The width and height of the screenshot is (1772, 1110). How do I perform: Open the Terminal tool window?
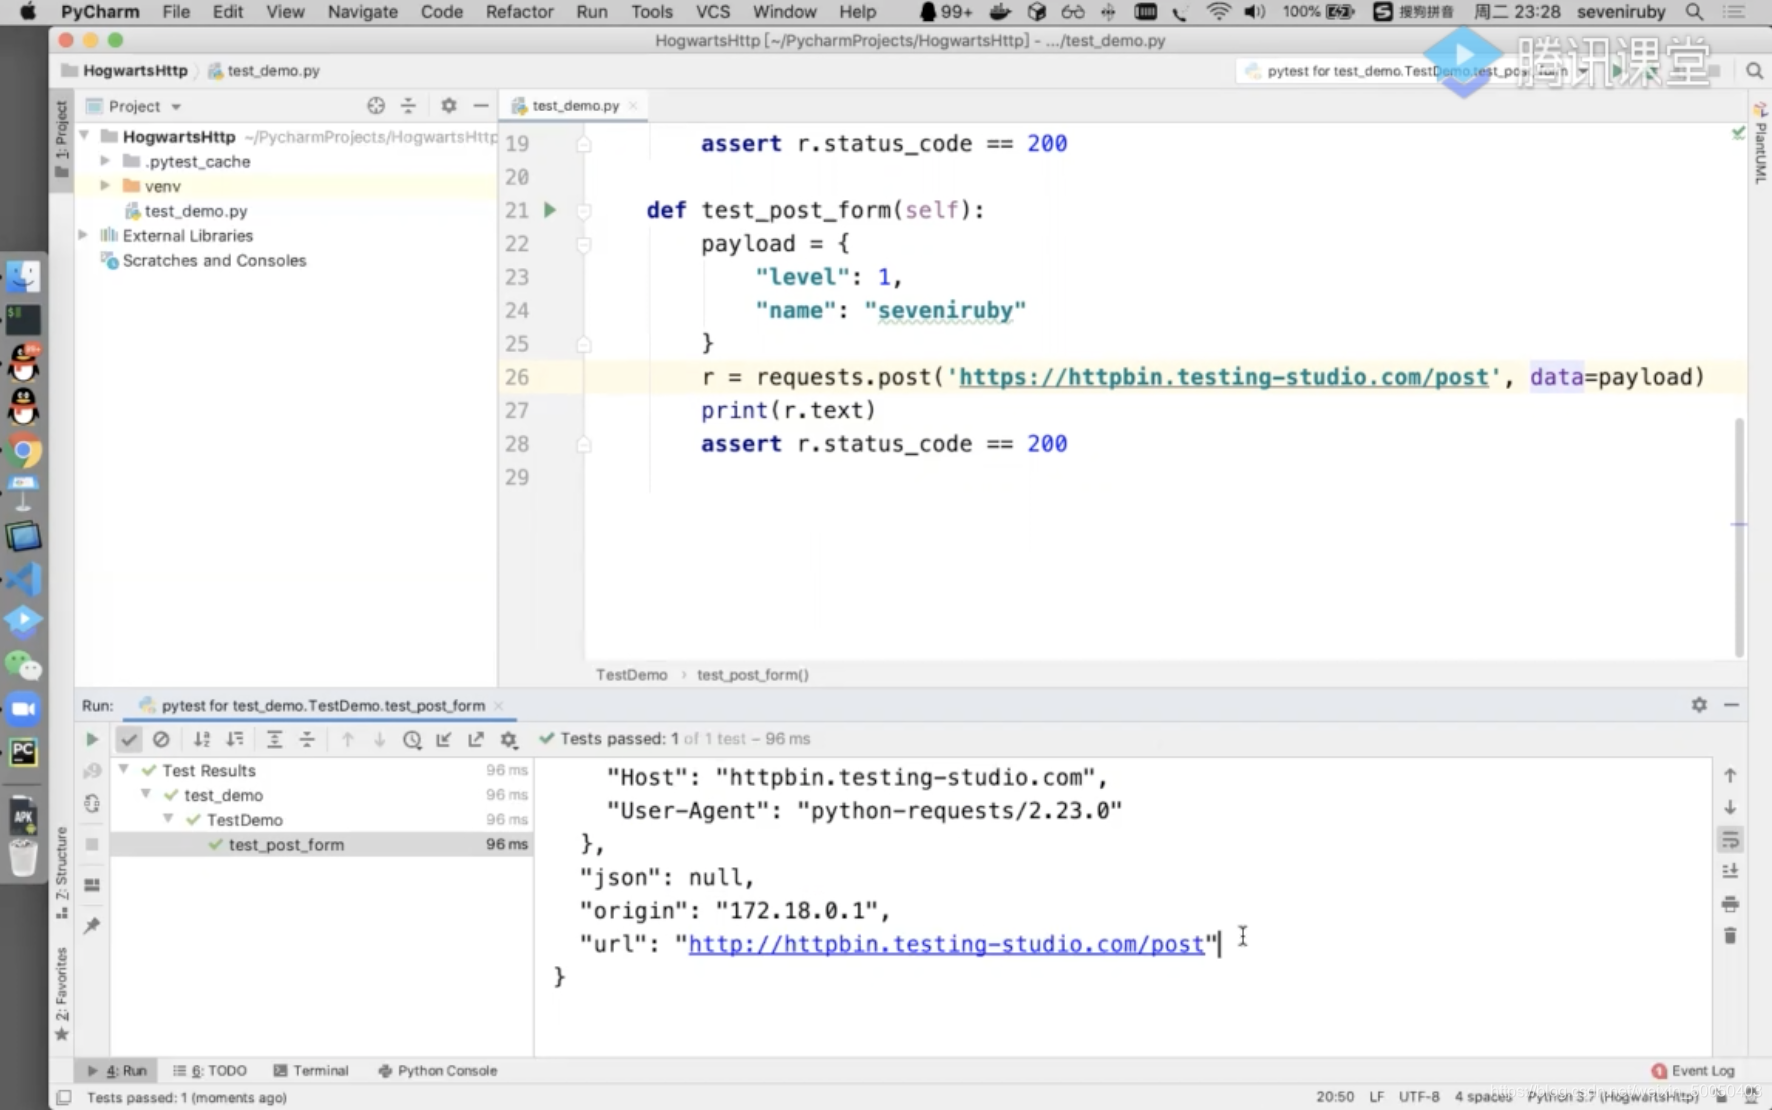click(311, 1070)
